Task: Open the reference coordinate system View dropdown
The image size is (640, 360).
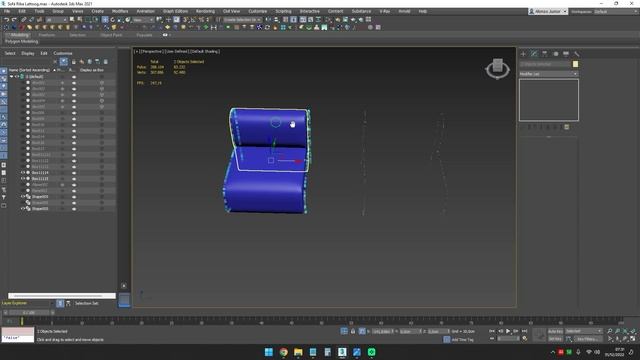Action: coord(143,20)
